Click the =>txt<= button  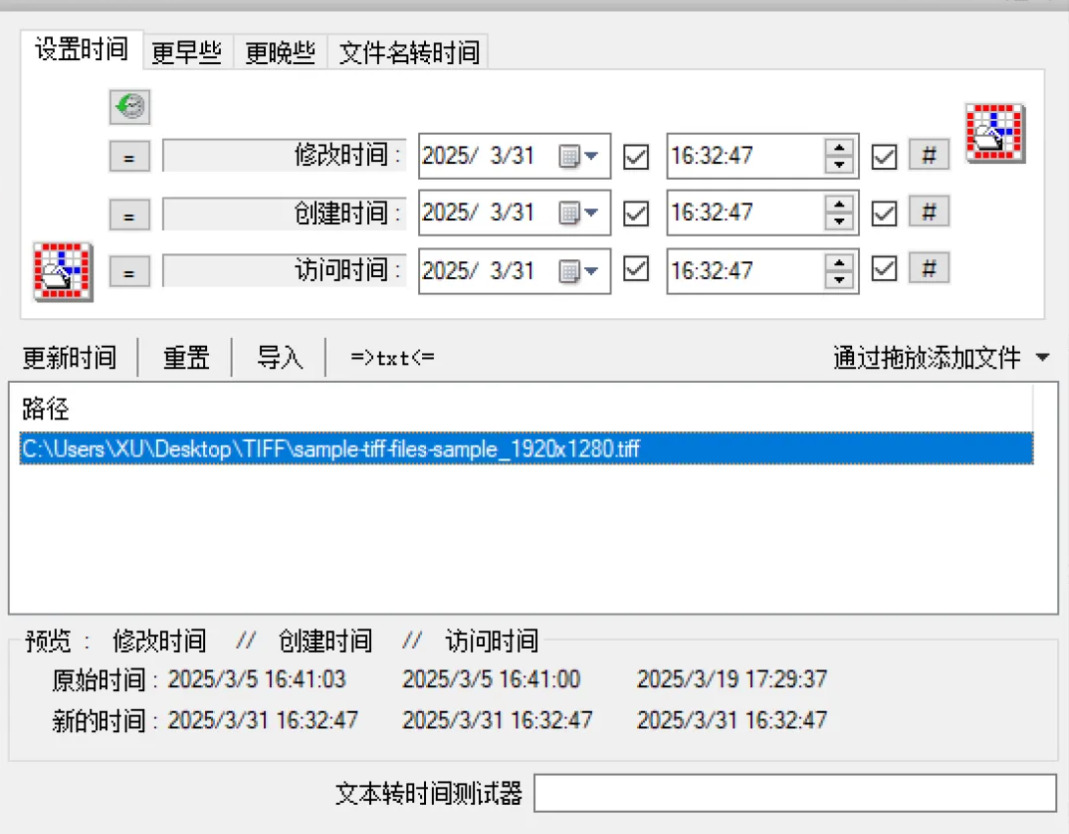coord(392,357)
